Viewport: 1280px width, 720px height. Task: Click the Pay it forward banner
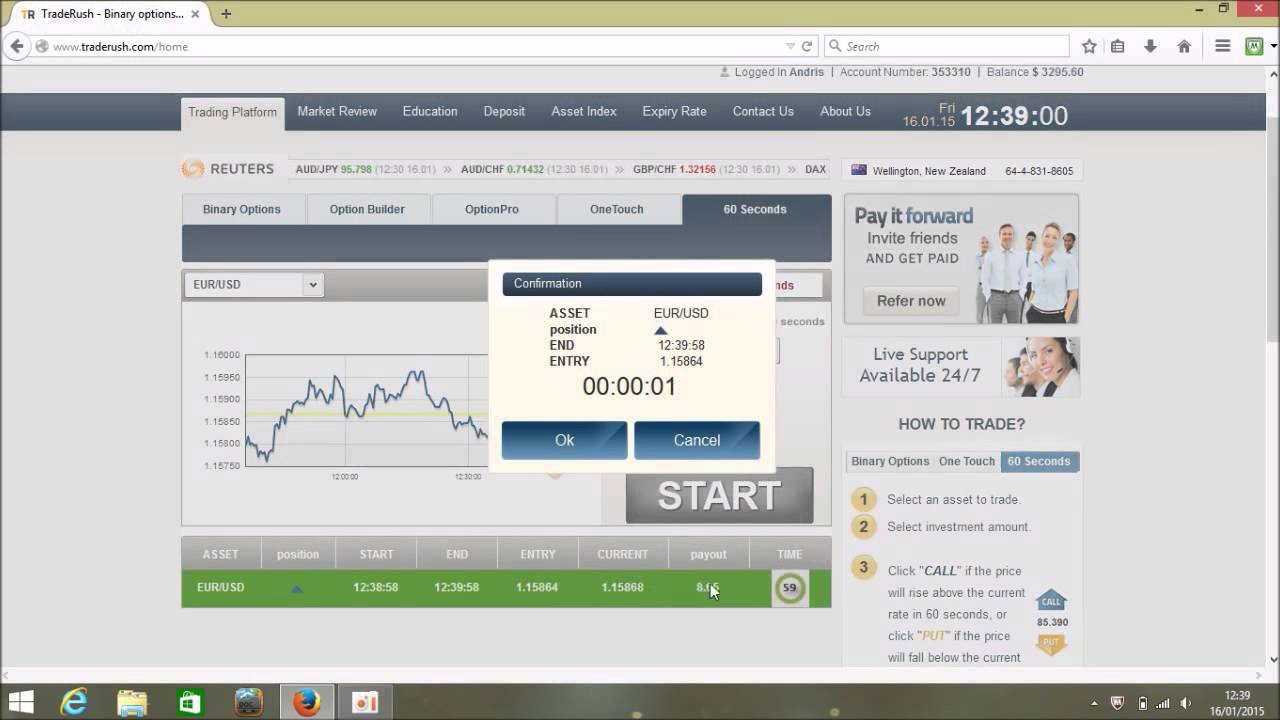961,259
